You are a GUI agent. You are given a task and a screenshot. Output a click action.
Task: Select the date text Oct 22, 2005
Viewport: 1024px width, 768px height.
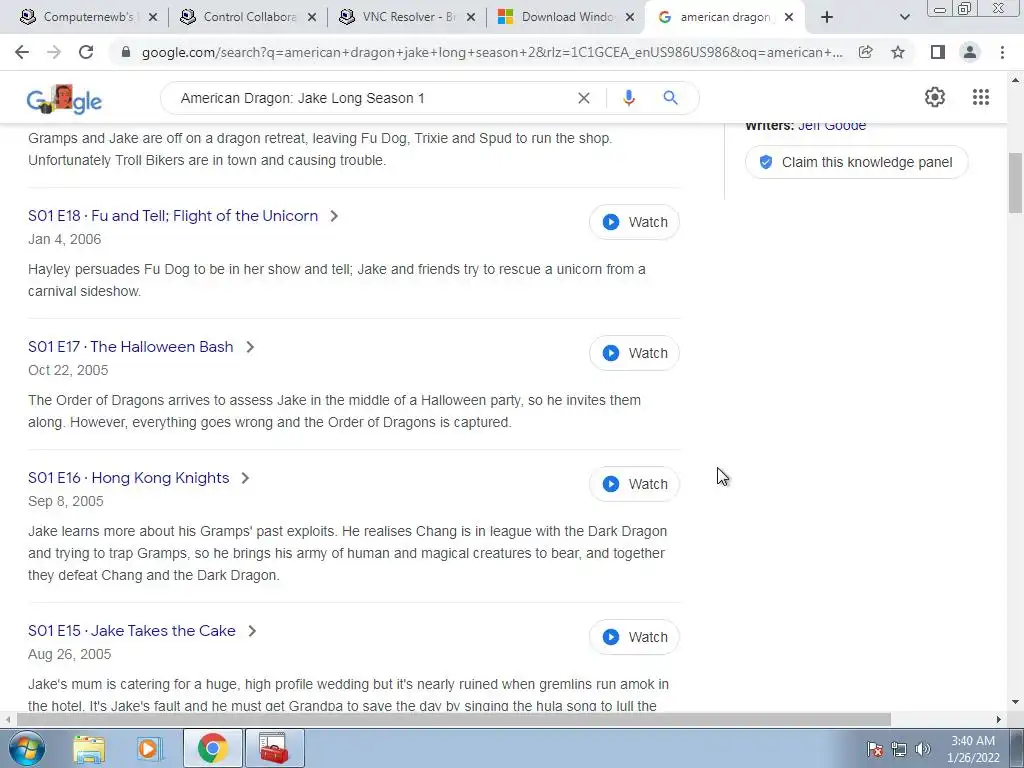tap(68, 370)
